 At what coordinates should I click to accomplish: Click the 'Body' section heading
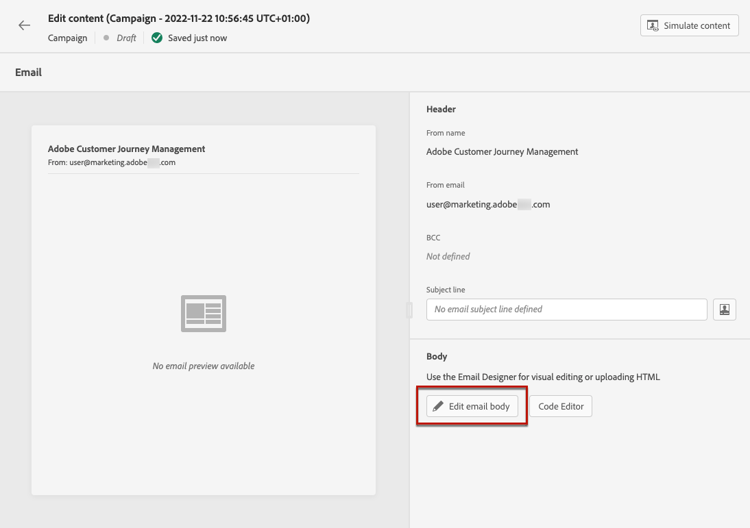(x=436, y=356)
